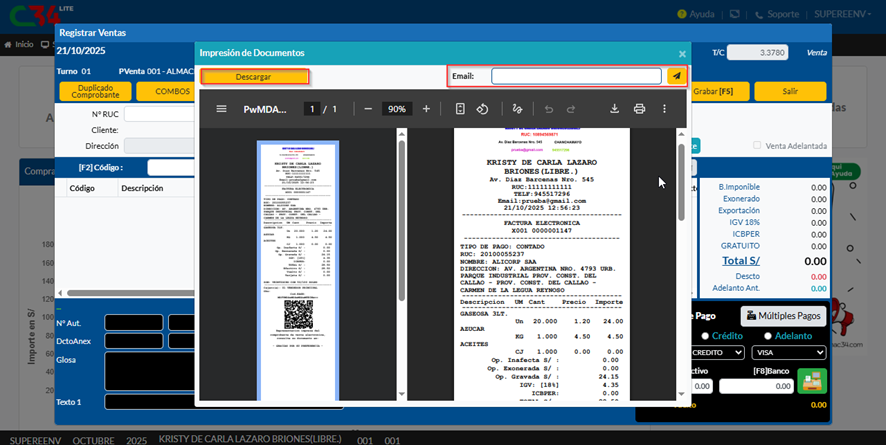886x445 pixels.
Task: Print the invoice using printer icon
Action: [639, 109]
